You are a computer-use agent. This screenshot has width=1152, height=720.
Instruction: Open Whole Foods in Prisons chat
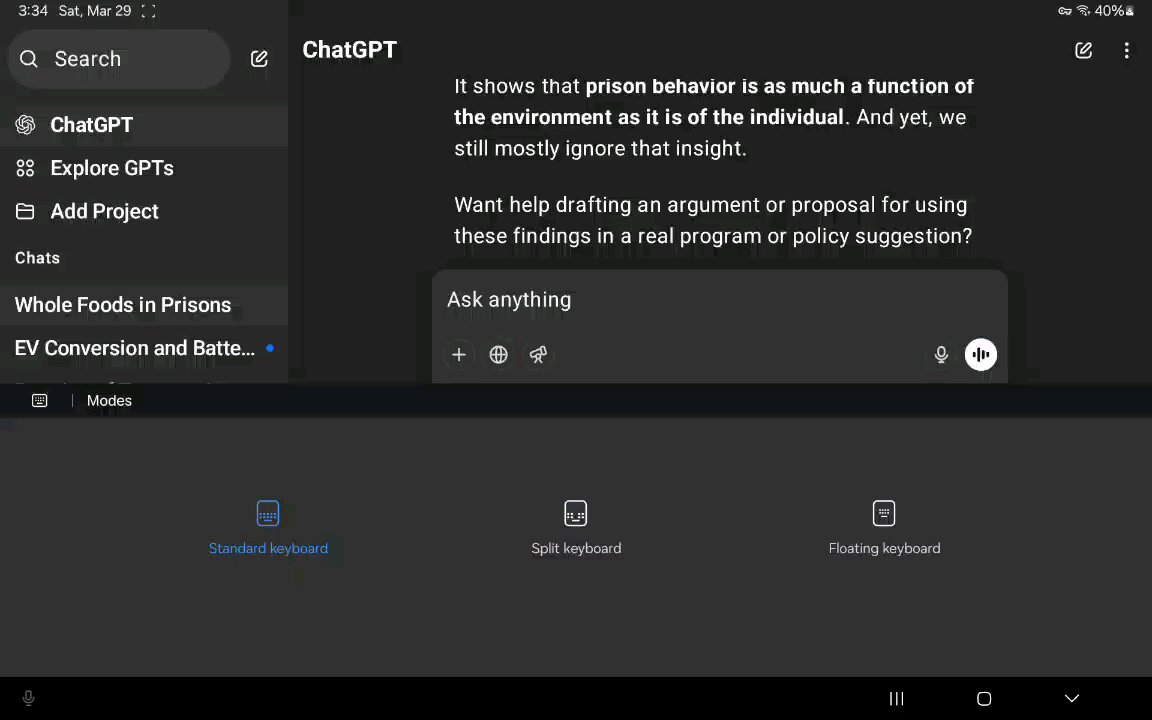click(x=144, y=305)
